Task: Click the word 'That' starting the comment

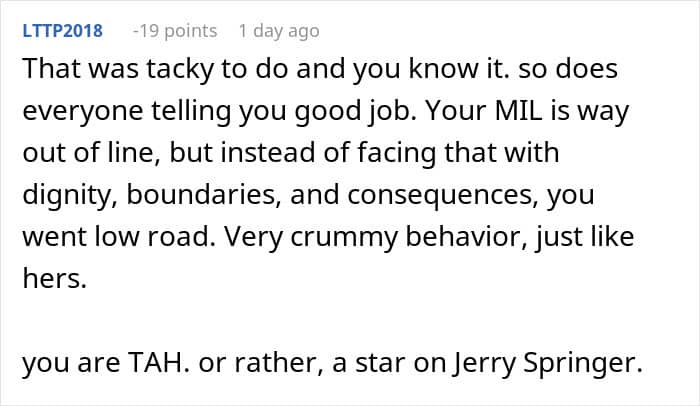Action: point(49,69)
